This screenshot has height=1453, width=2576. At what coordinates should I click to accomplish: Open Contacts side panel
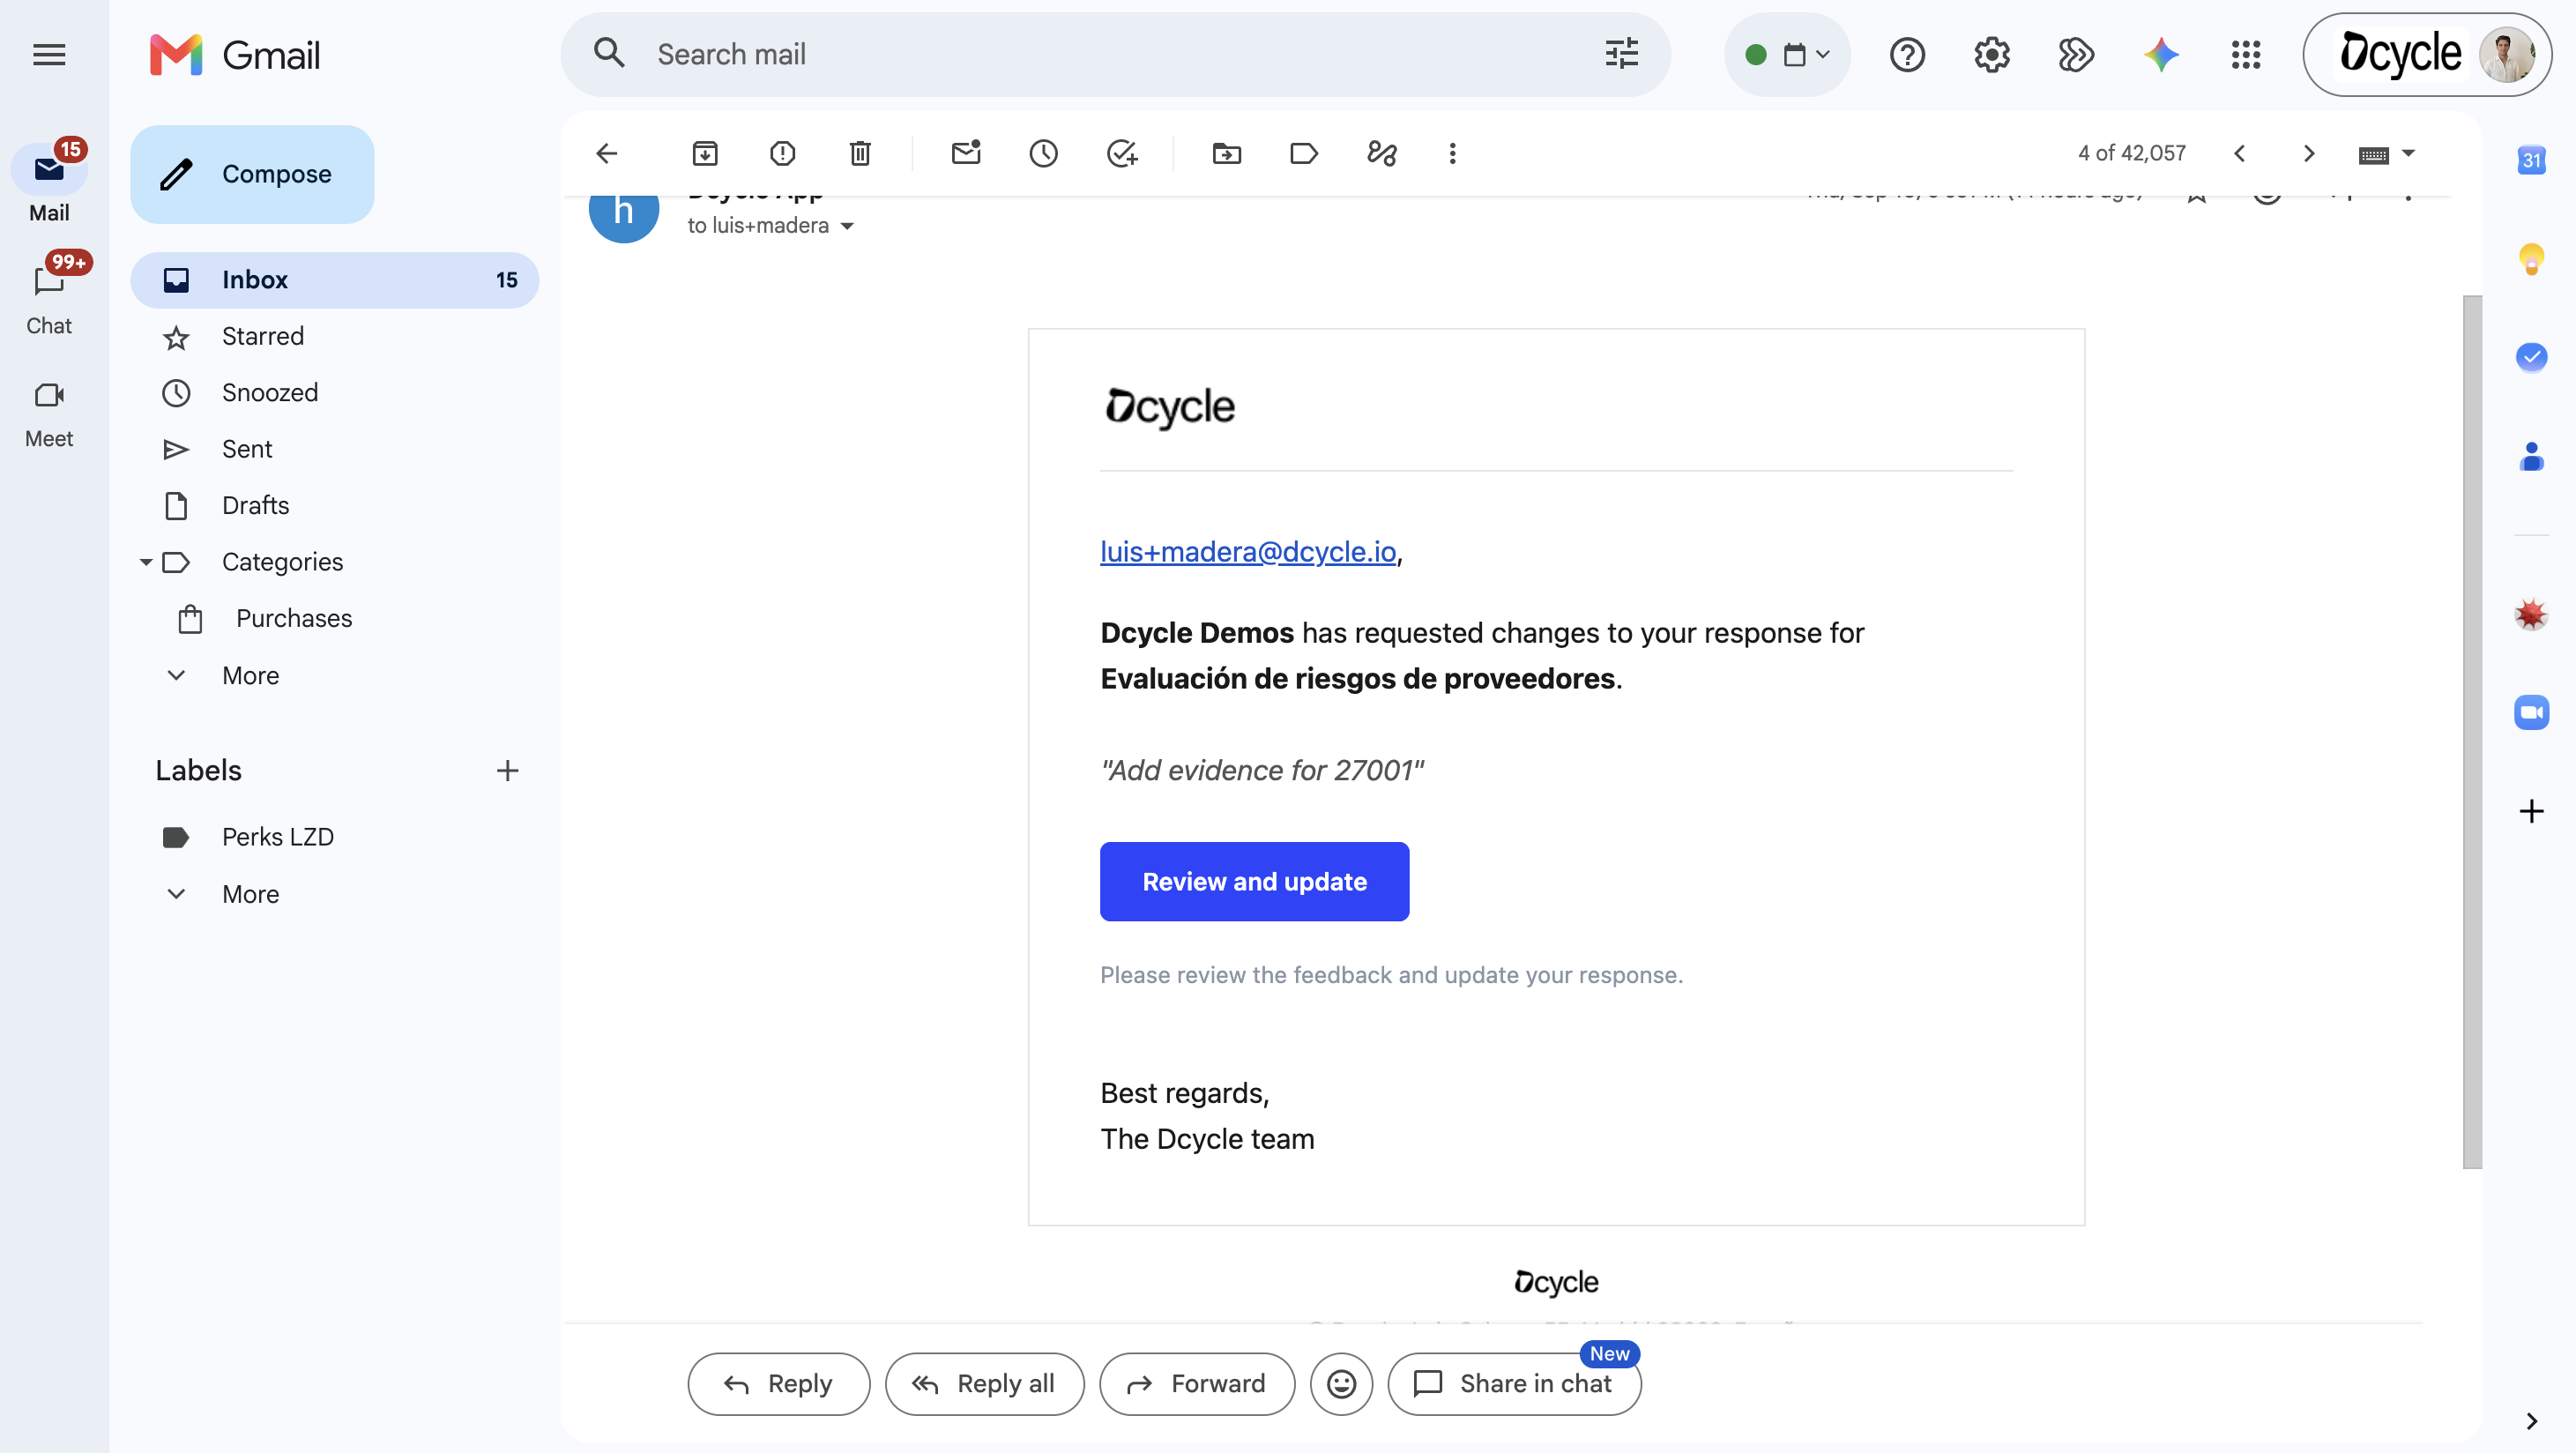click(2531, 457)
